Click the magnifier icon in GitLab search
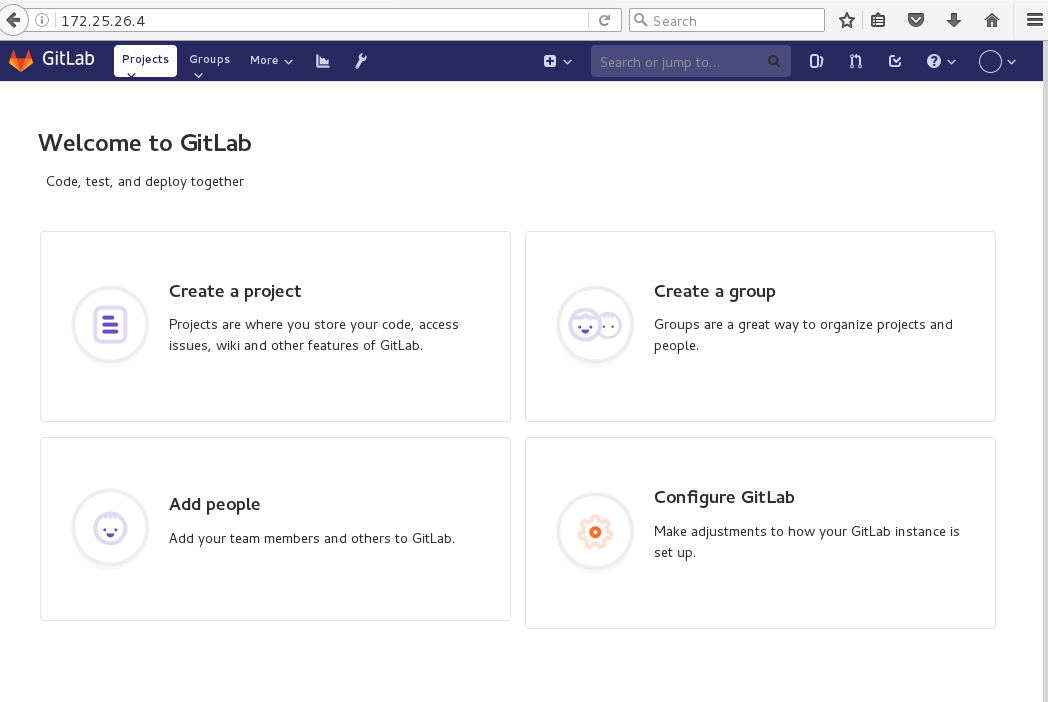Image resolution: width=1048 pixels, height=702 pixels. (774, 62)
